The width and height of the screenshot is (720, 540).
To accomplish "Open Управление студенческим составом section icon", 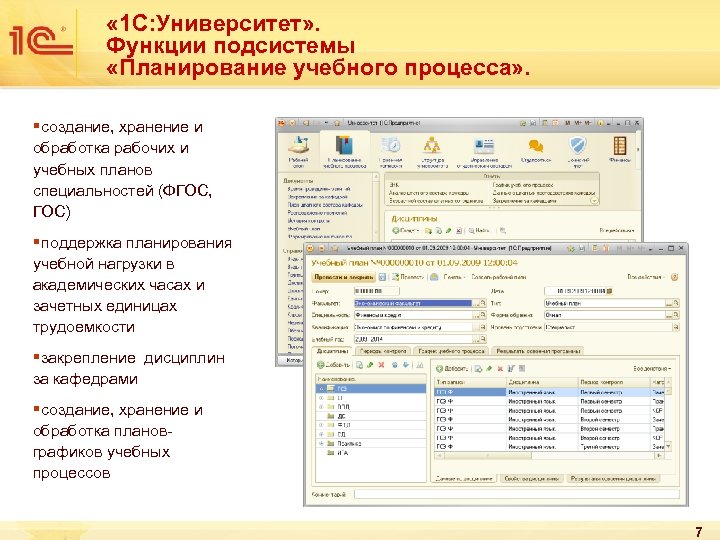I will [484, 146].
